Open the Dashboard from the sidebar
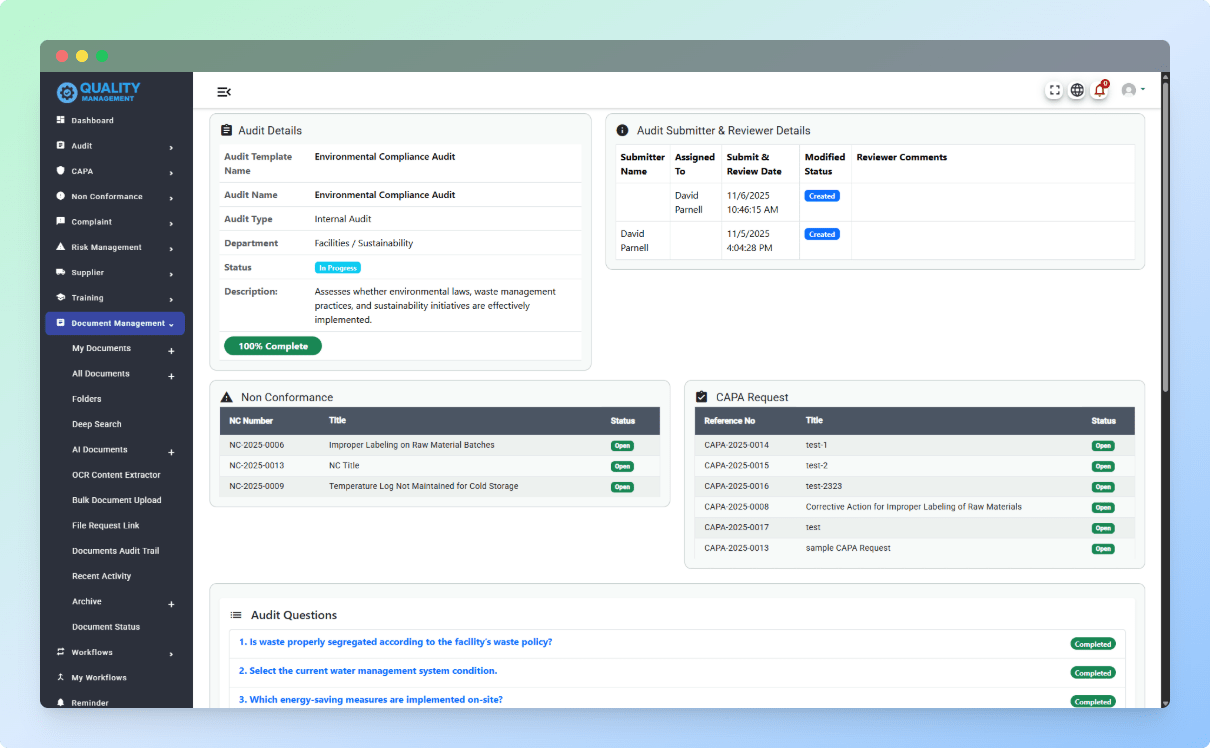Screen dimensions: 1210x748 coord(95,120)
